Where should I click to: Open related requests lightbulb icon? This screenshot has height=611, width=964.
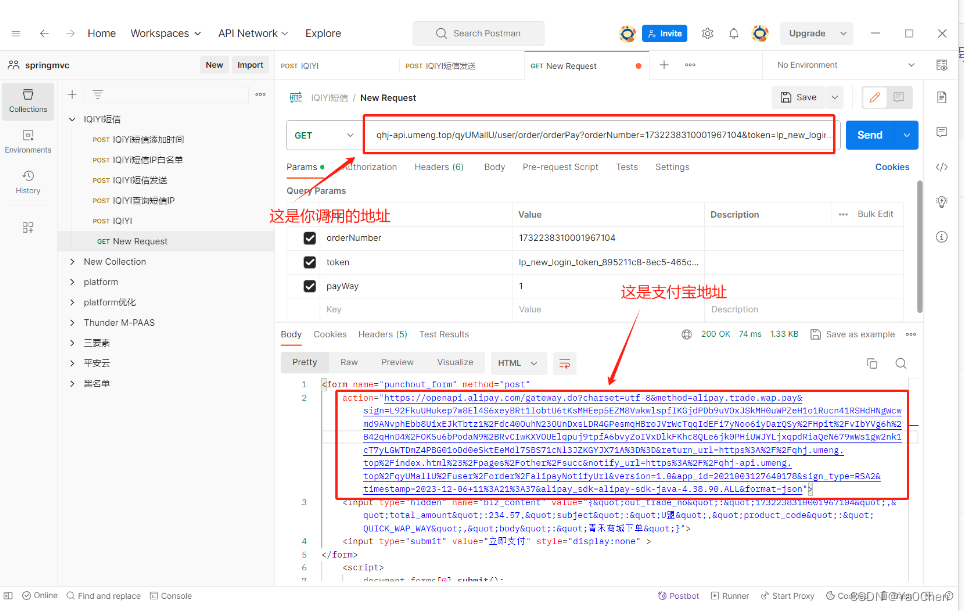[941, 202]
